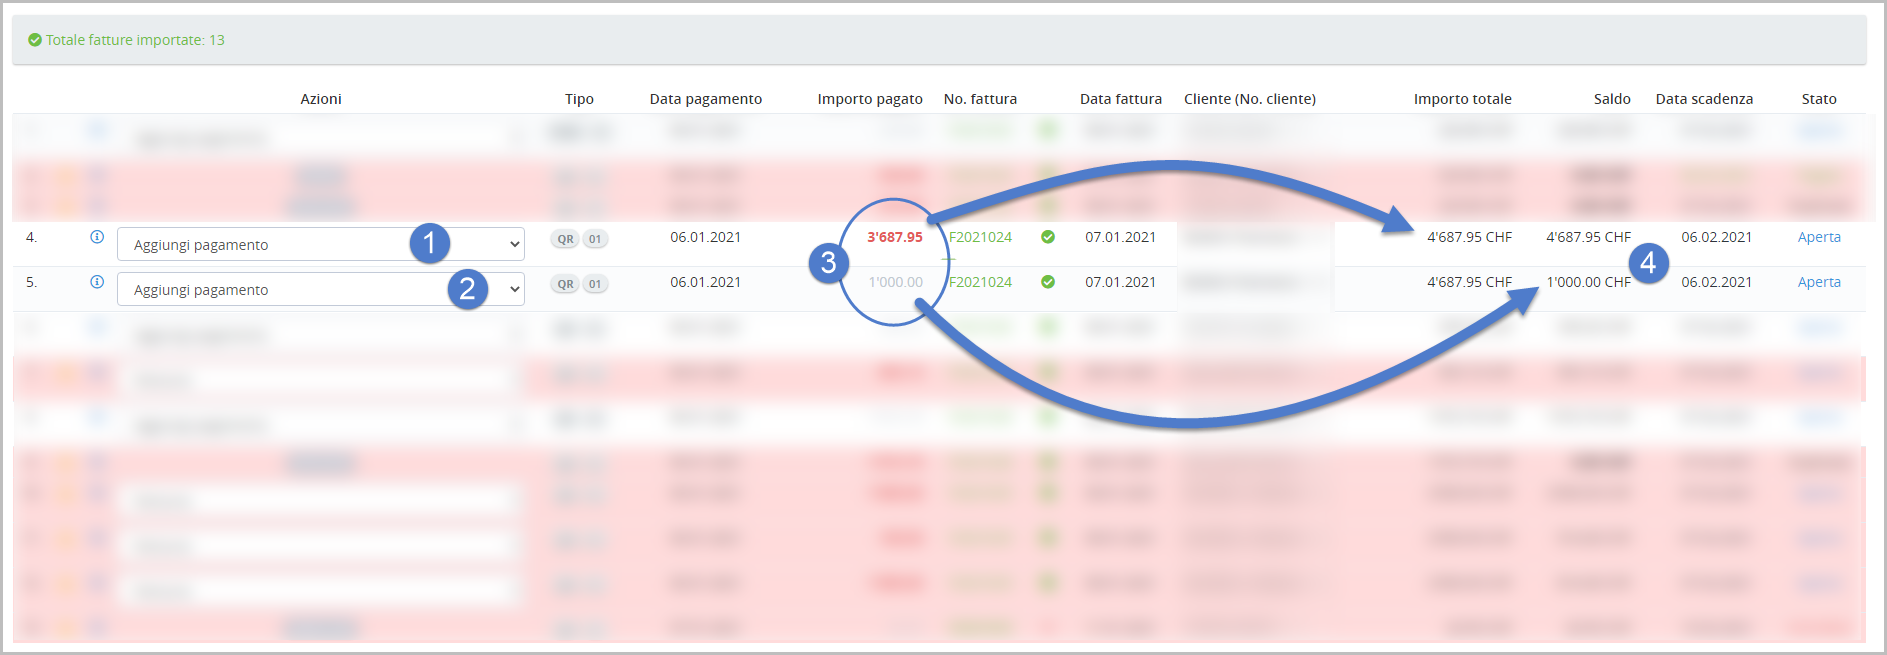The image size is (1887, 655).
Task: Click the green checkmark in row 4
Action: [x=1048, y=237]
